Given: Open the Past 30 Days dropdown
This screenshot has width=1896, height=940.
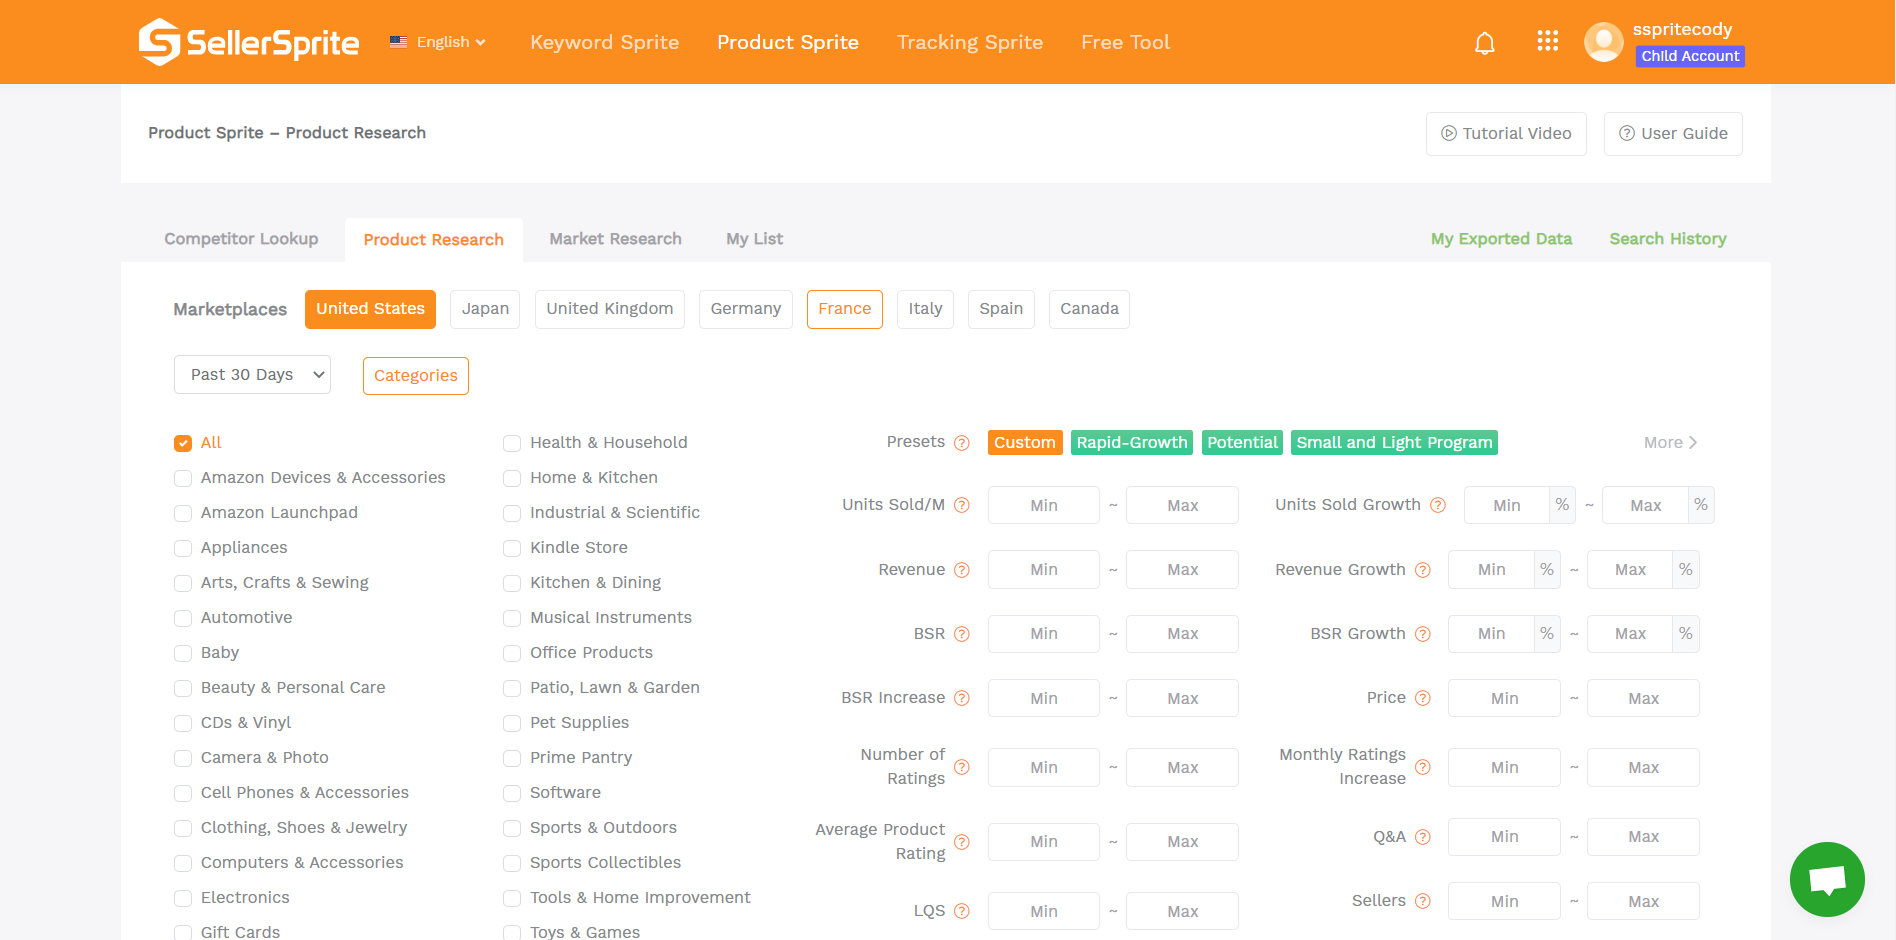Looking at the screenshot, I should (252, 375).
